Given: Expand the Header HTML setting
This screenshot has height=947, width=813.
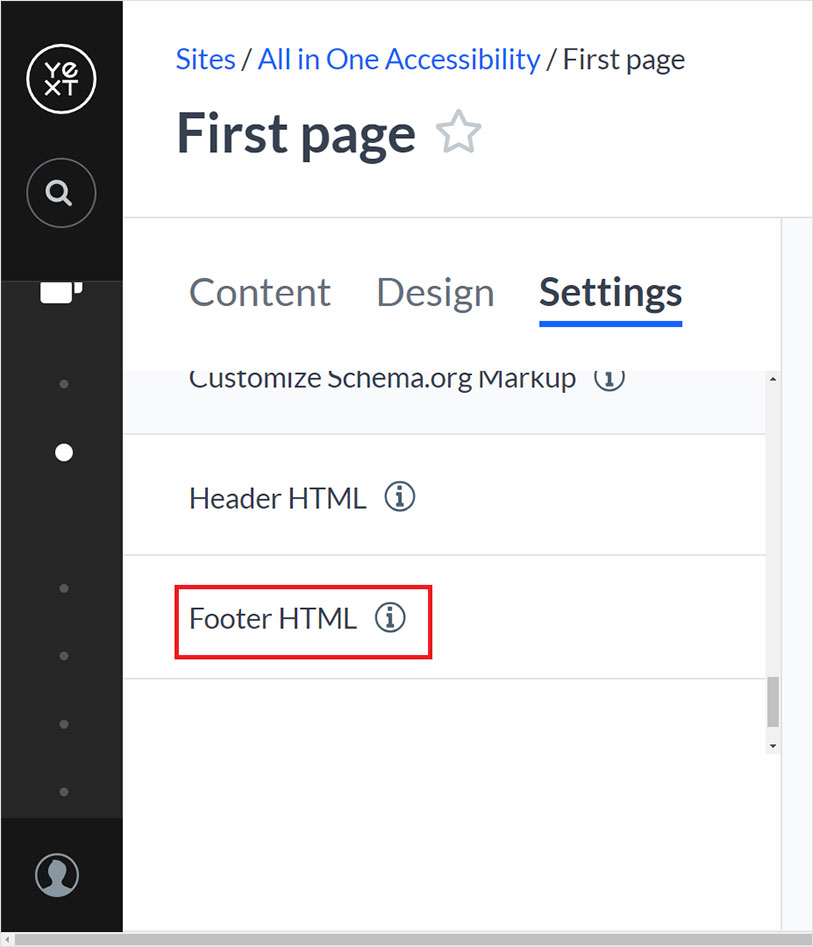Looking at the screenshot, I should click(277, 498).
